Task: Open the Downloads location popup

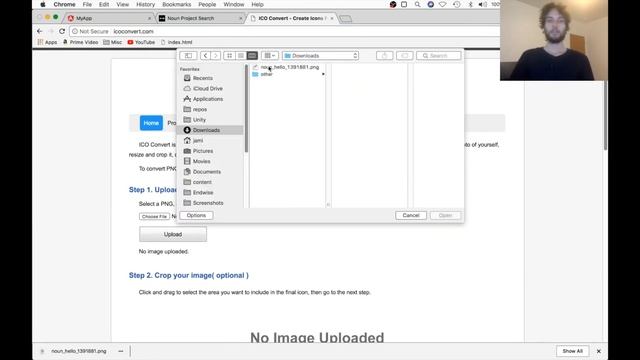Action: [x=320, y=56]
